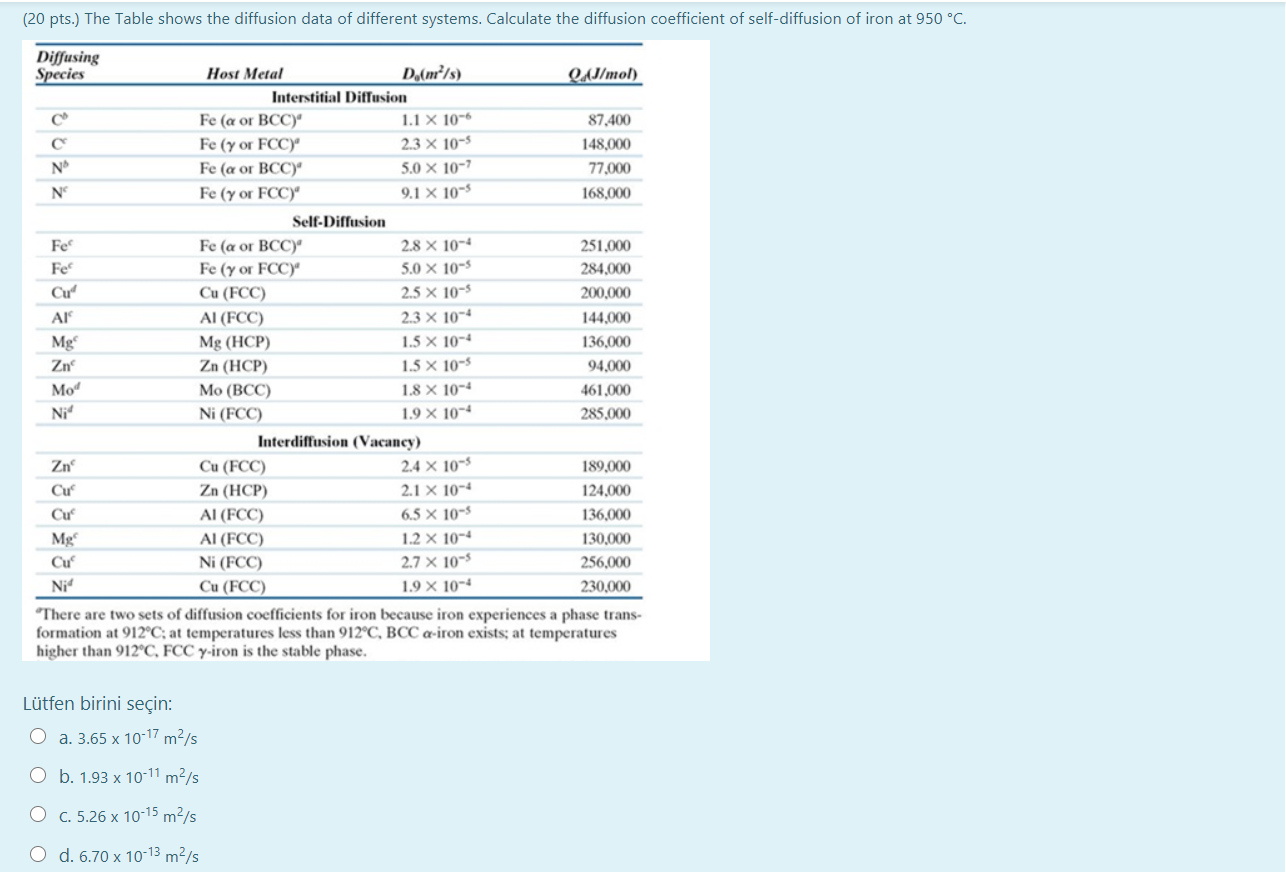Click the label text of option b

pos(125,778)
